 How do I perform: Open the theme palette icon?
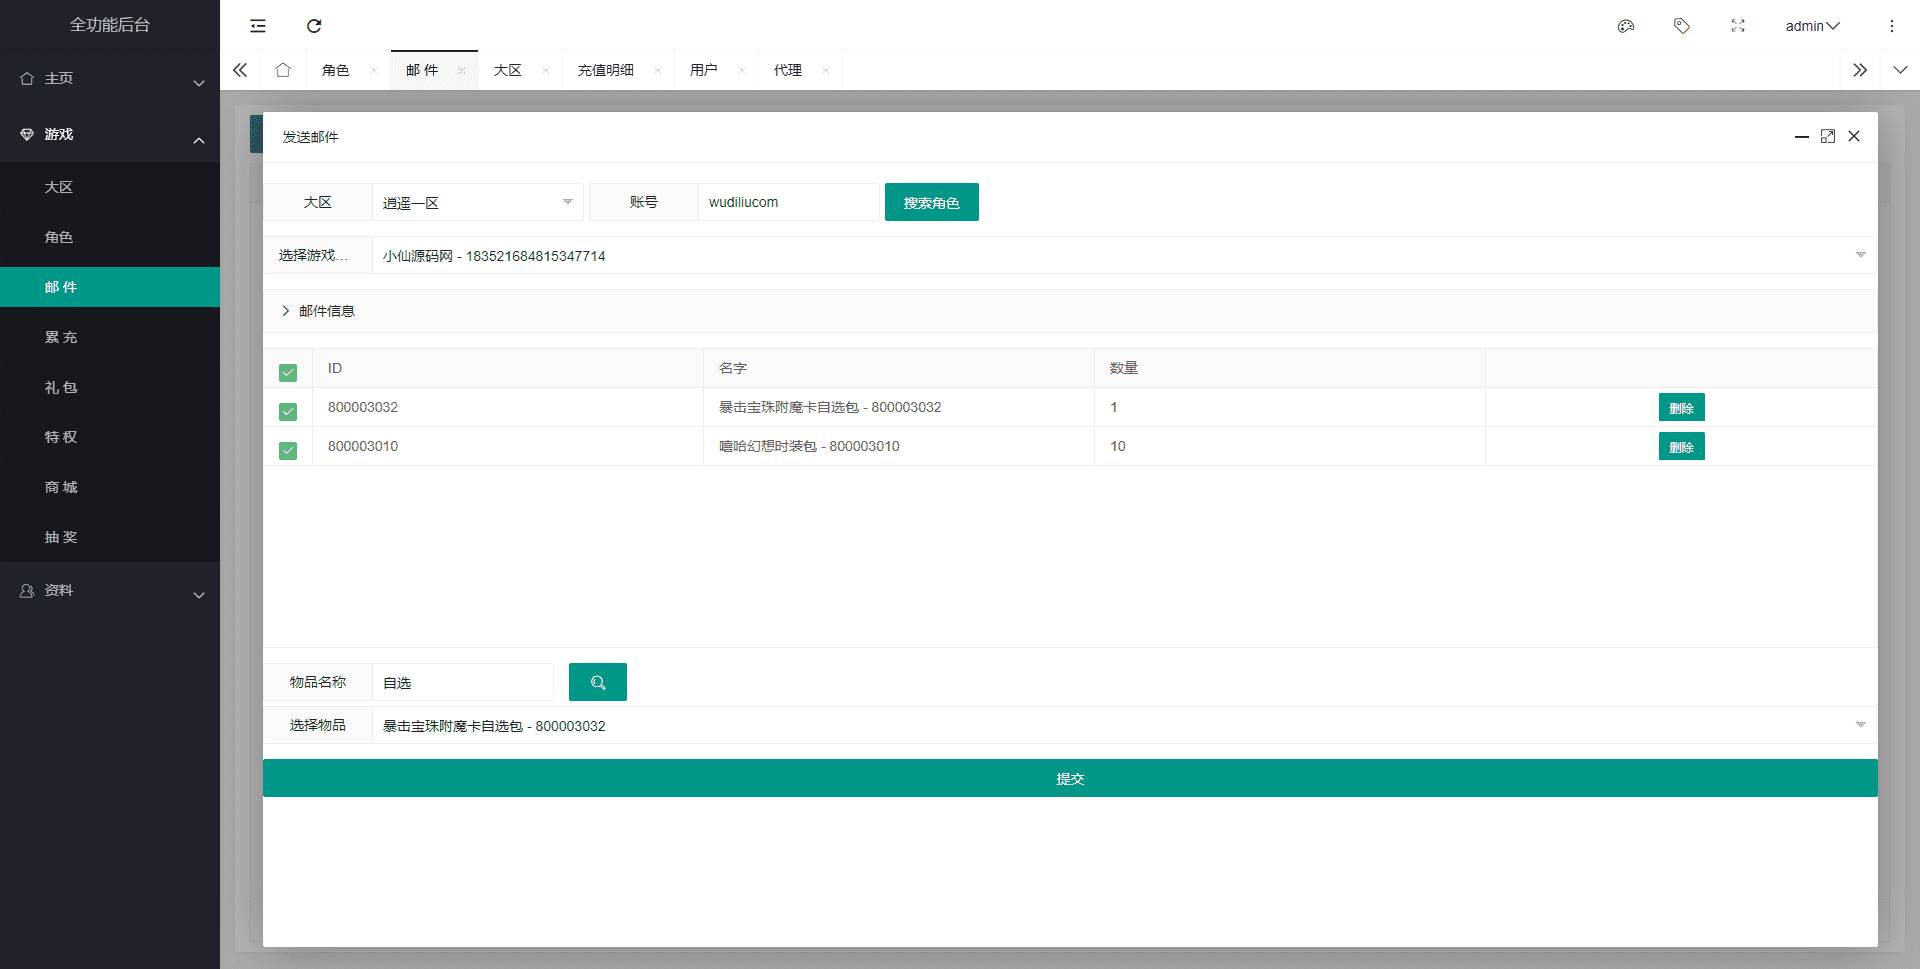tap(1626, 26)
